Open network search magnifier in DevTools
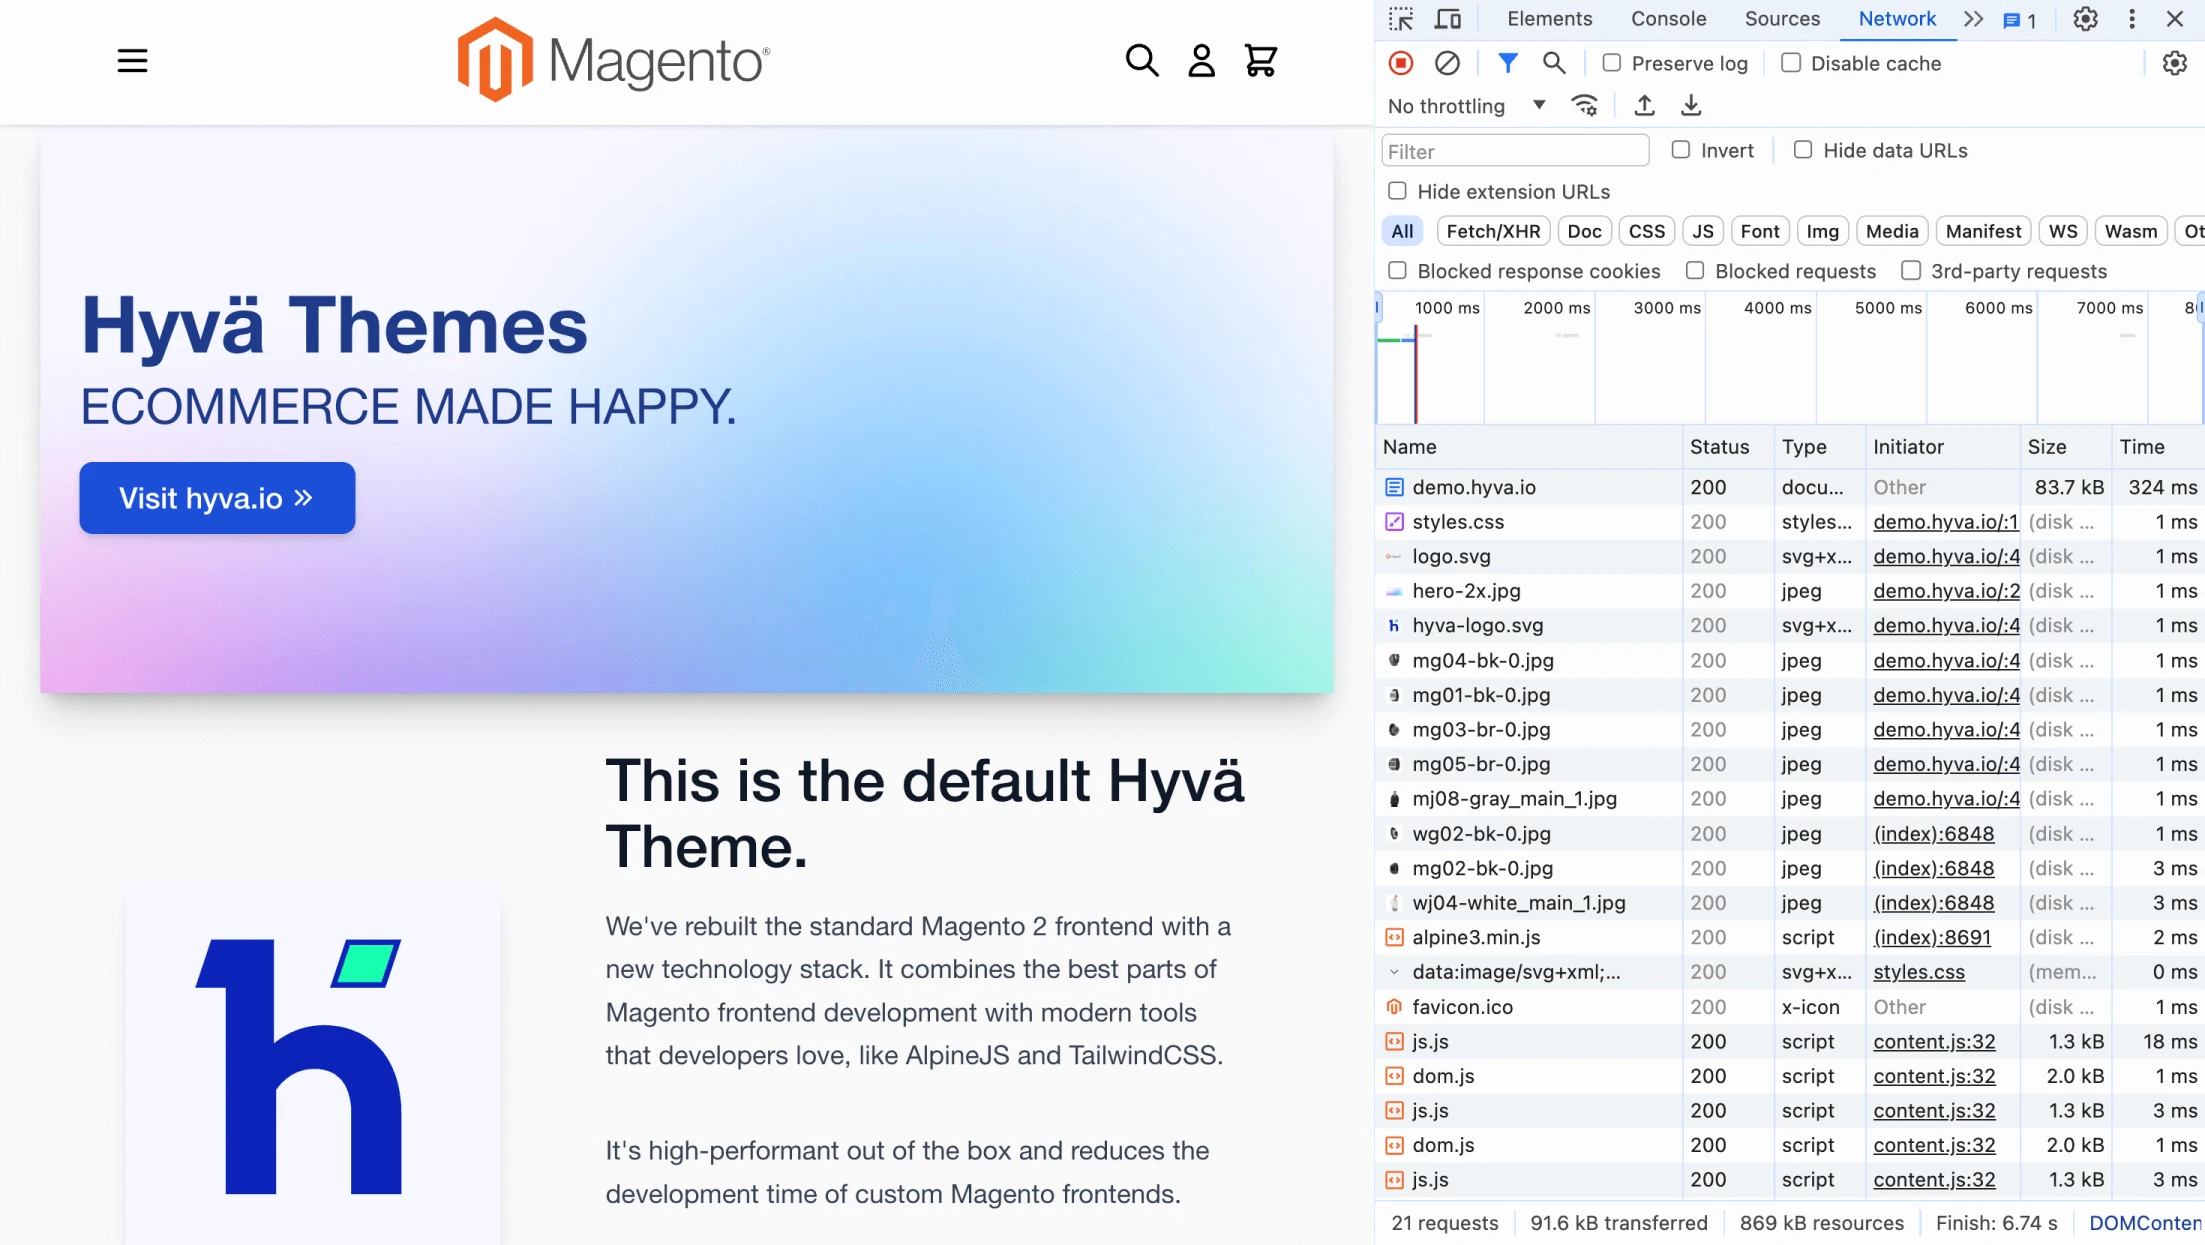This screenshot has height=1245, width=2205. click(x=1554, y=63)
